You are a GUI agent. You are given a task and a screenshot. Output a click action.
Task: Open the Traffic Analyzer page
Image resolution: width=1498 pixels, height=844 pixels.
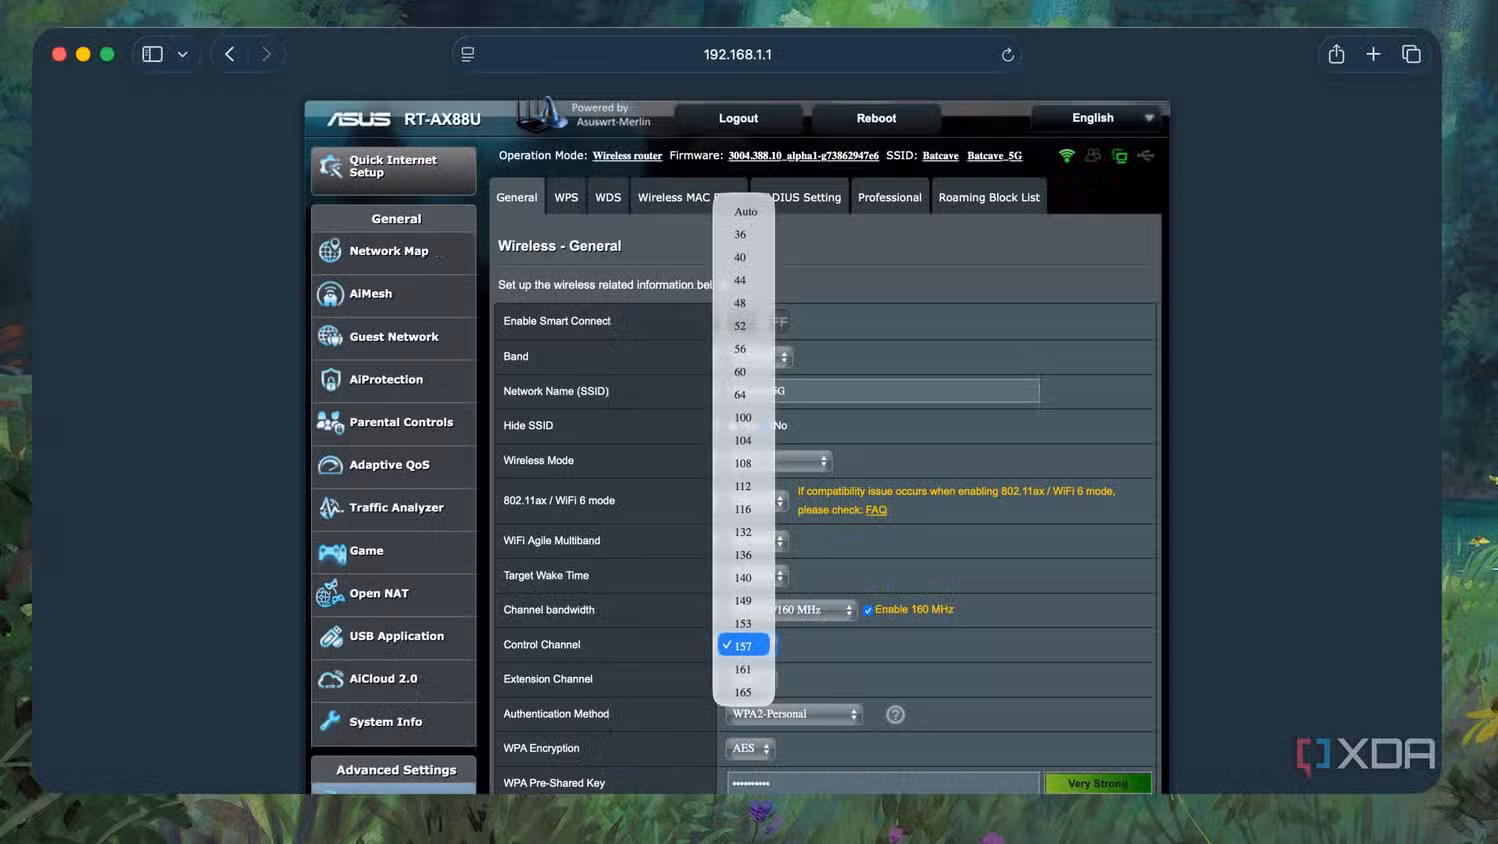(x=394, y=508)
